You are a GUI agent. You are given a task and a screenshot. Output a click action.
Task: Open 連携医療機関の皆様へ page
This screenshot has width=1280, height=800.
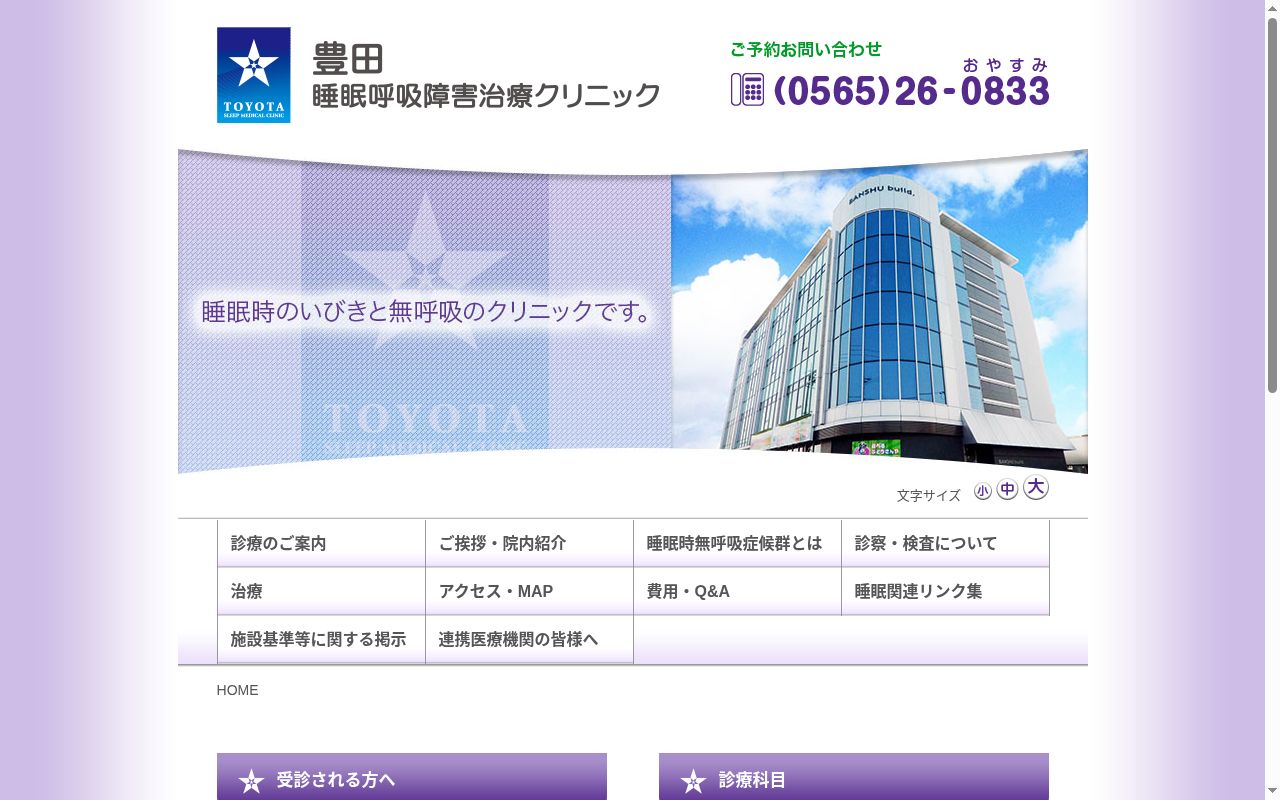tap(529, 639)
